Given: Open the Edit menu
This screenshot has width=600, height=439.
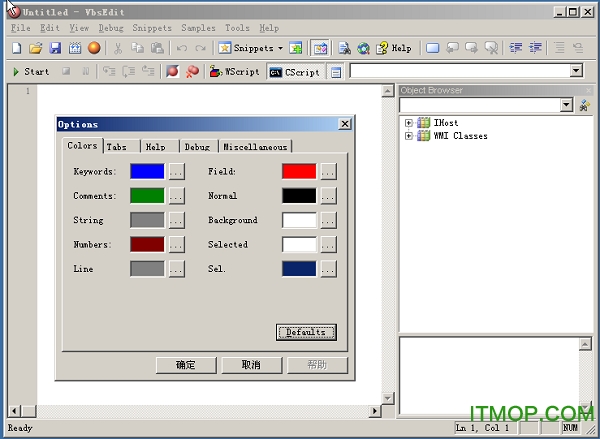Looking at the screenshot, I should click(x=50, y=28).
